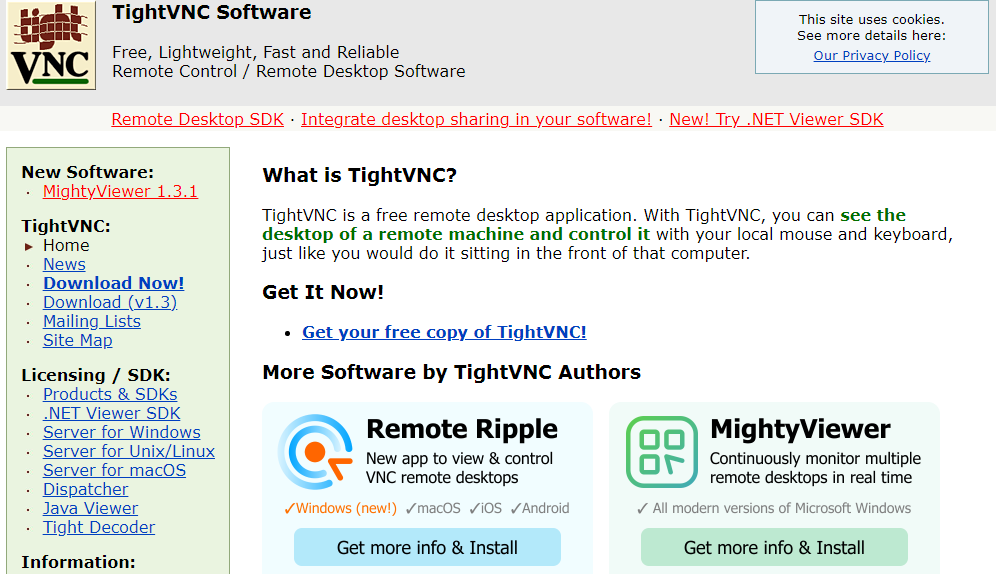Click the 'What is TightVNC?' heading
Screen dimensions: 996x574
pos(360,175)
